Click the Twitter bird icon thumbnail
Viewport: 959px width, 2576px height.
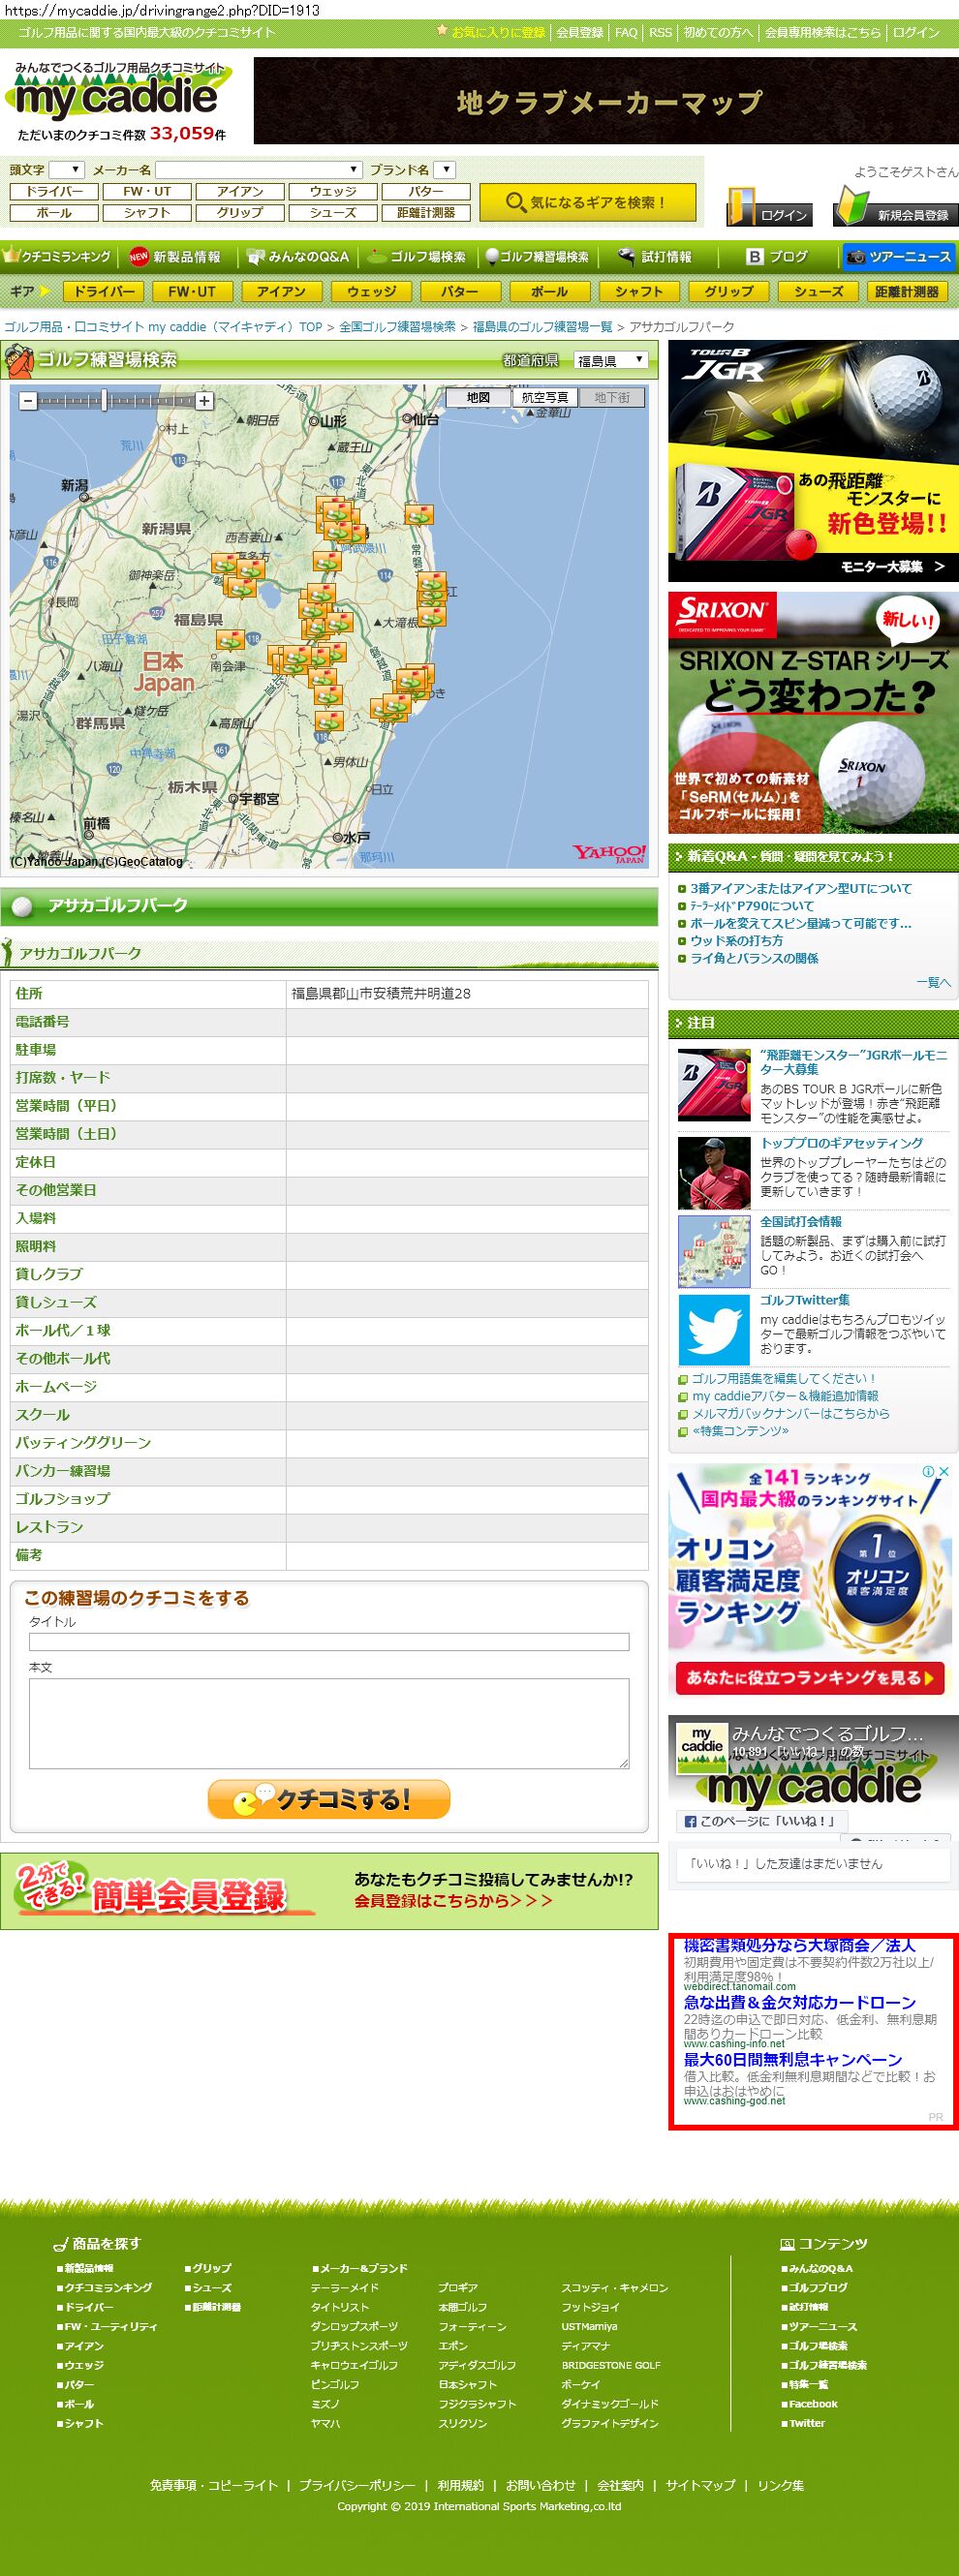click(714, 1329)
